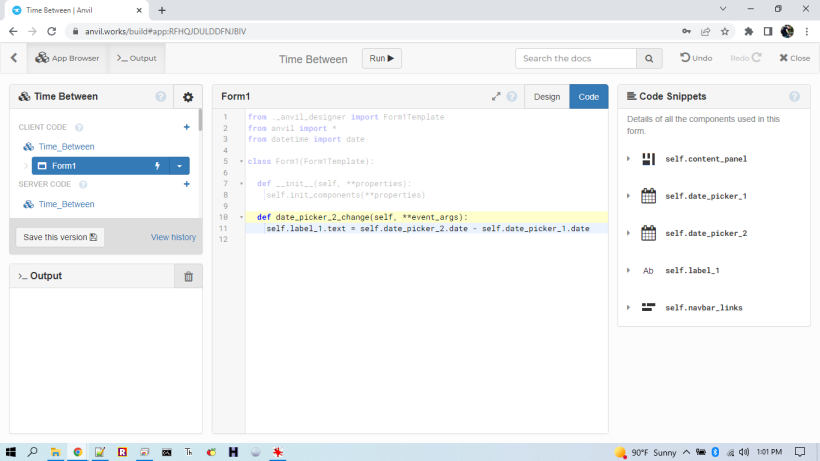Open the app settings gear icon

point(187,97)
